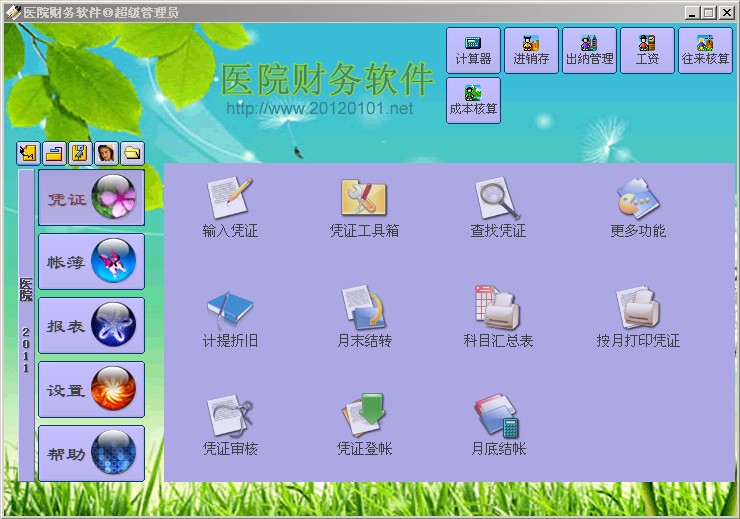Click the portrait photo icon in small toolbar
The image size is (740, 519).
(106, 153)
